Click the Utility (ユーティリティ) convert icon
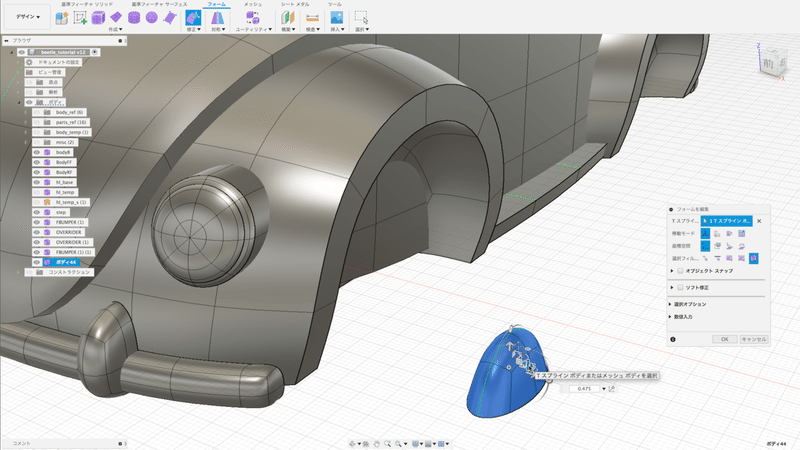800x450 pixels. pyautogui.click(x=253, y=18)
